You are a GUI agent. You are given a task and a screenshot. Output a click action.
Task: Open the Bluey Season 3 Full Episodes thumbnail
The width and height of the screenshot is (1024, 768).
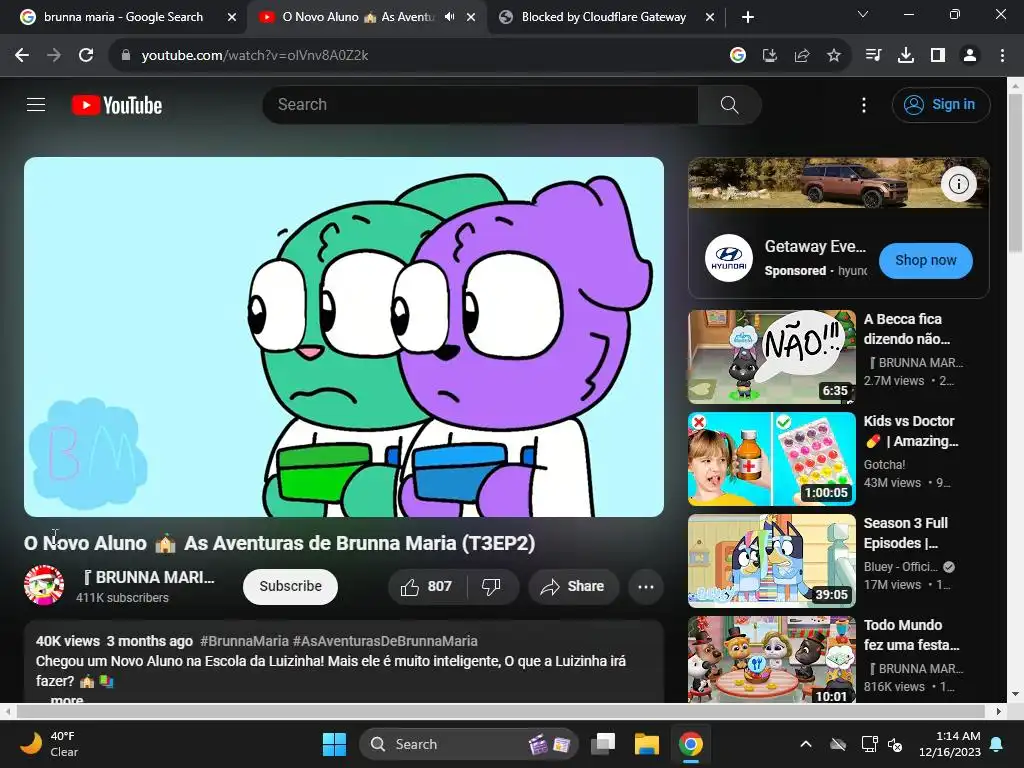pyautogui.click(x=771, y=560)
